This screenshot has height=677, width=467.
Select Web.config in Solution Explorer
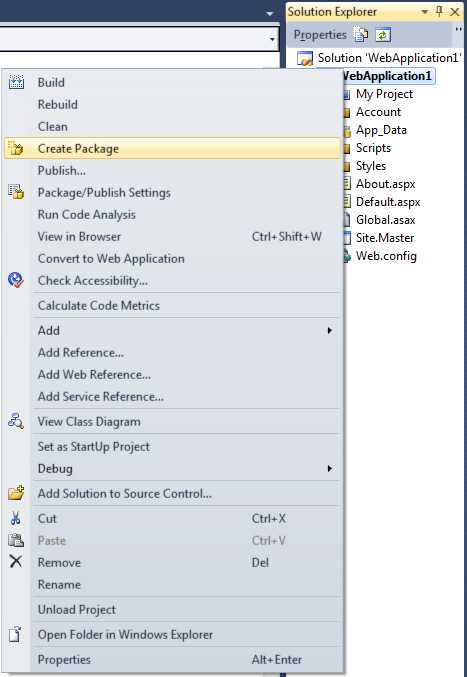[386, 256]
